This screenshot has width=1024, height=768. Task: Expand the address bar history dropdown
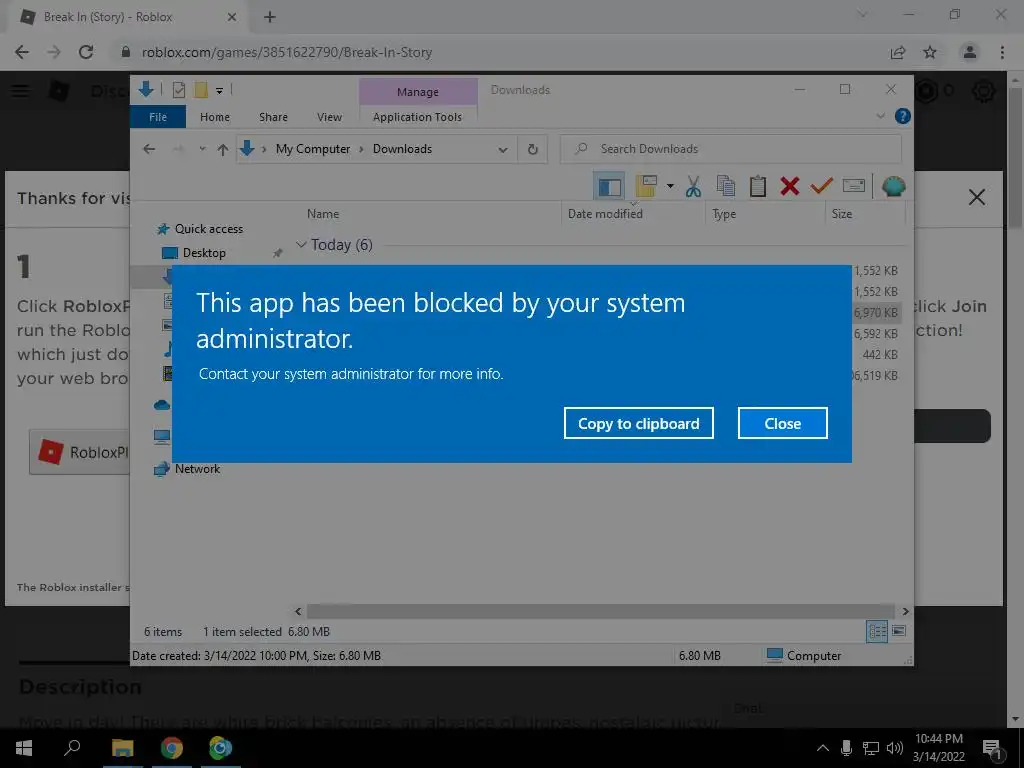[x=503, y=150]
